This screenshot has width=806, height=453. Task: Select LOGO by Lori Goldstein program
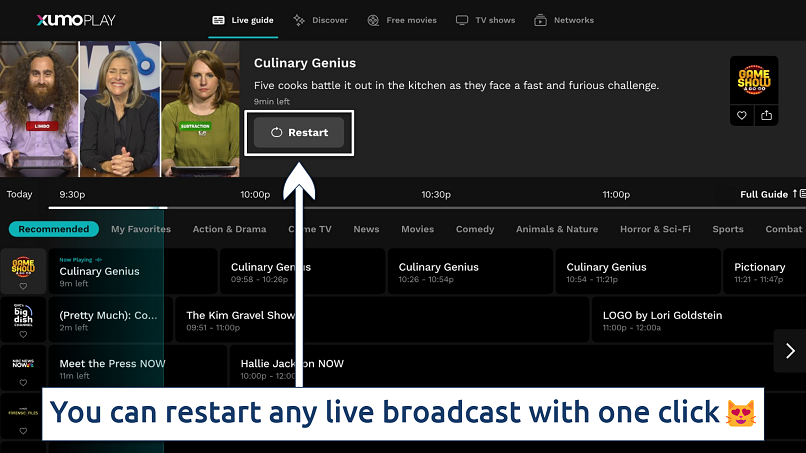tap(699, 319)
